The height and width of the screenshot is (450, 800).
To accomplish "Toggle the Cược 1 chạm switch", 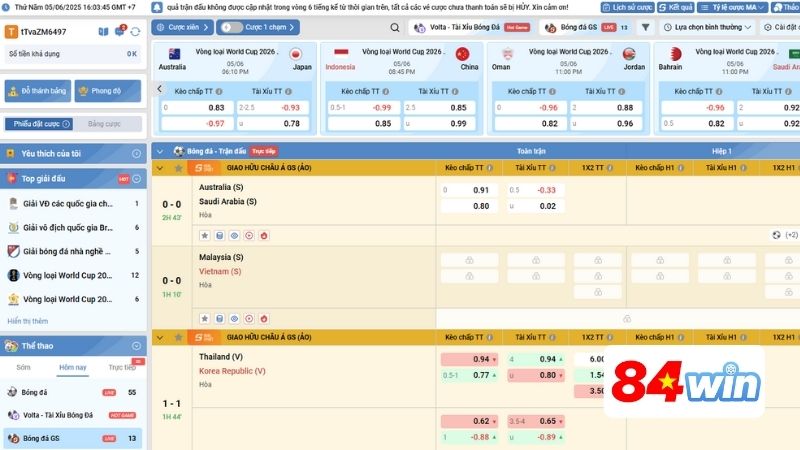I will pyautogui.click(x=230, y=28).
